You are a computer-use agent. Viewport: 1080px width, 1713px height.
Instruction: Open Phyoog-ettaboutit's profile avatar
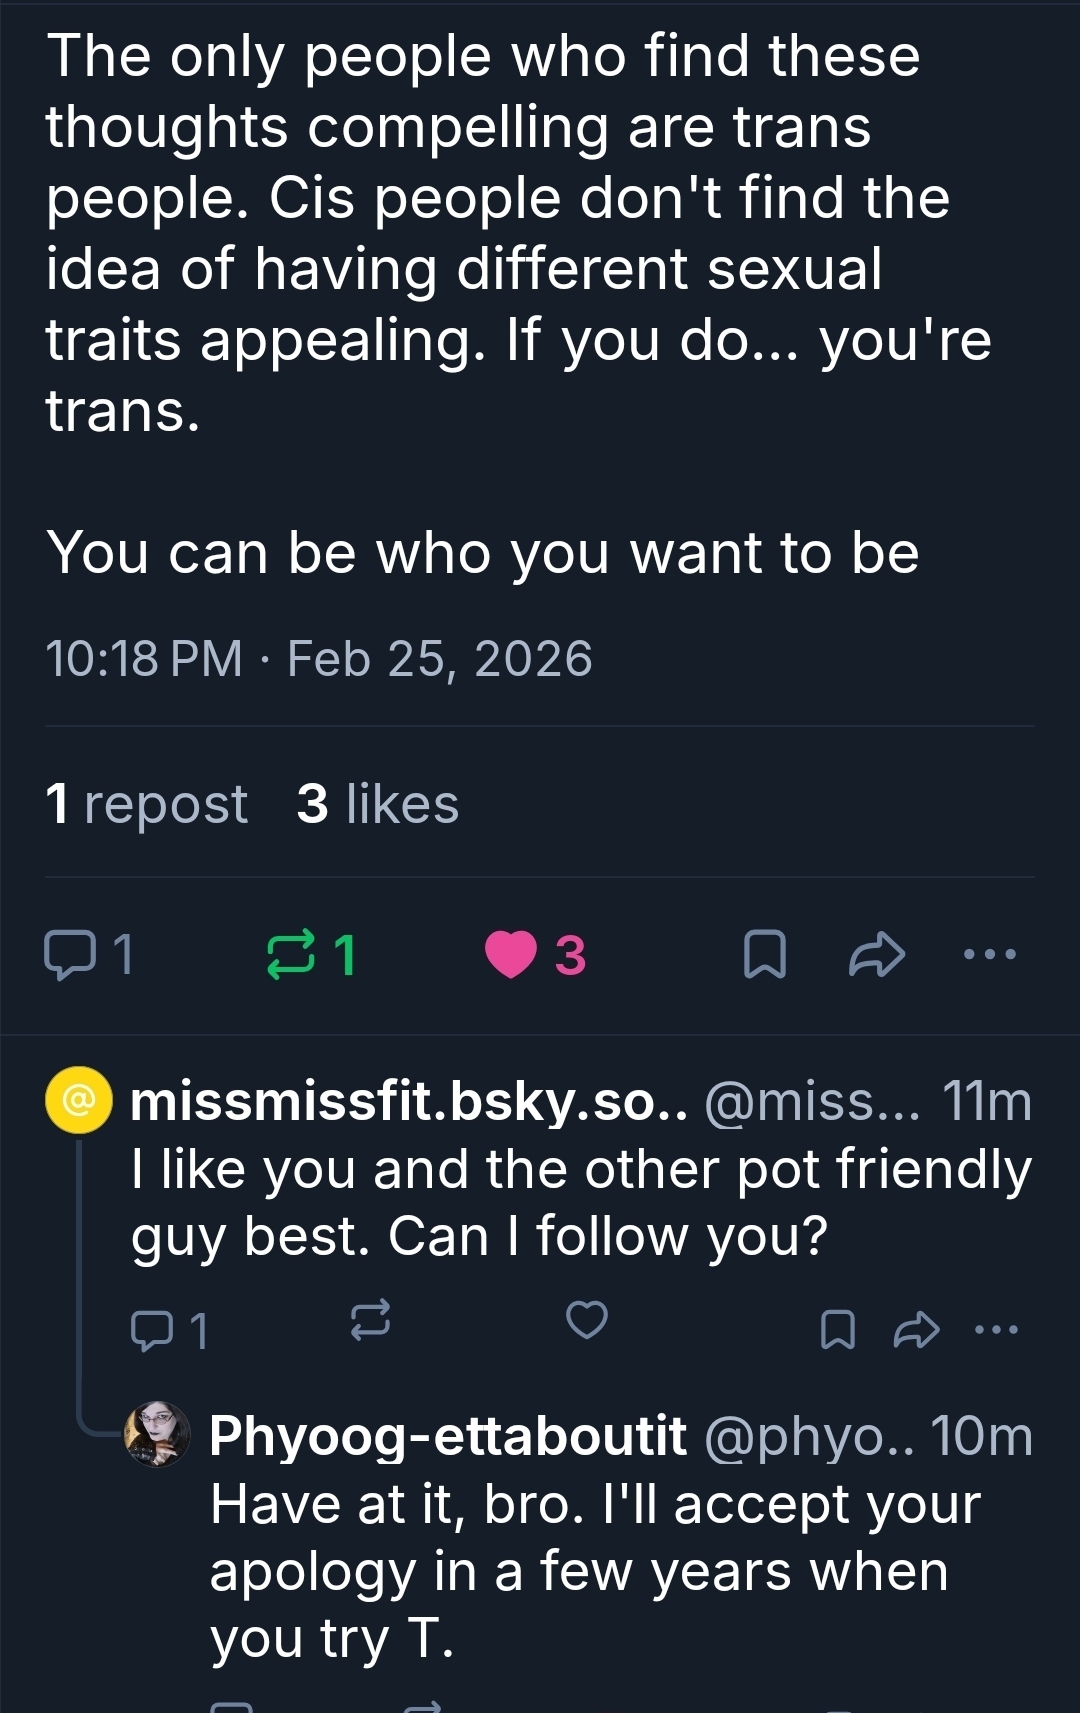[157, 1435]
